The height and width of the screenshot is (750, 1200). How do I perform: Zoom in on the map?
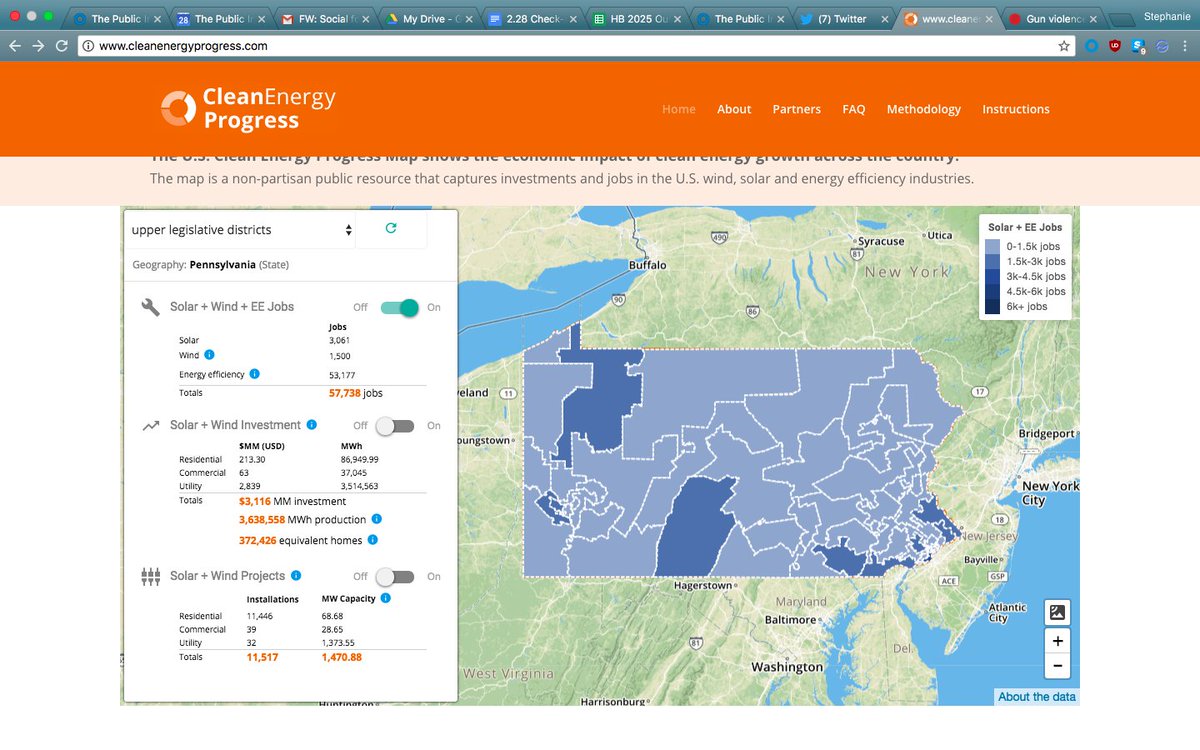point(1057,640)
